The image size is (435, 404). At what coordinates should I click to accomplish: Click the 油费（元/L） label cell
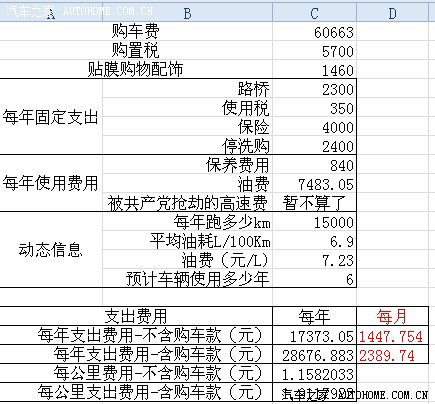click(187, 260)
